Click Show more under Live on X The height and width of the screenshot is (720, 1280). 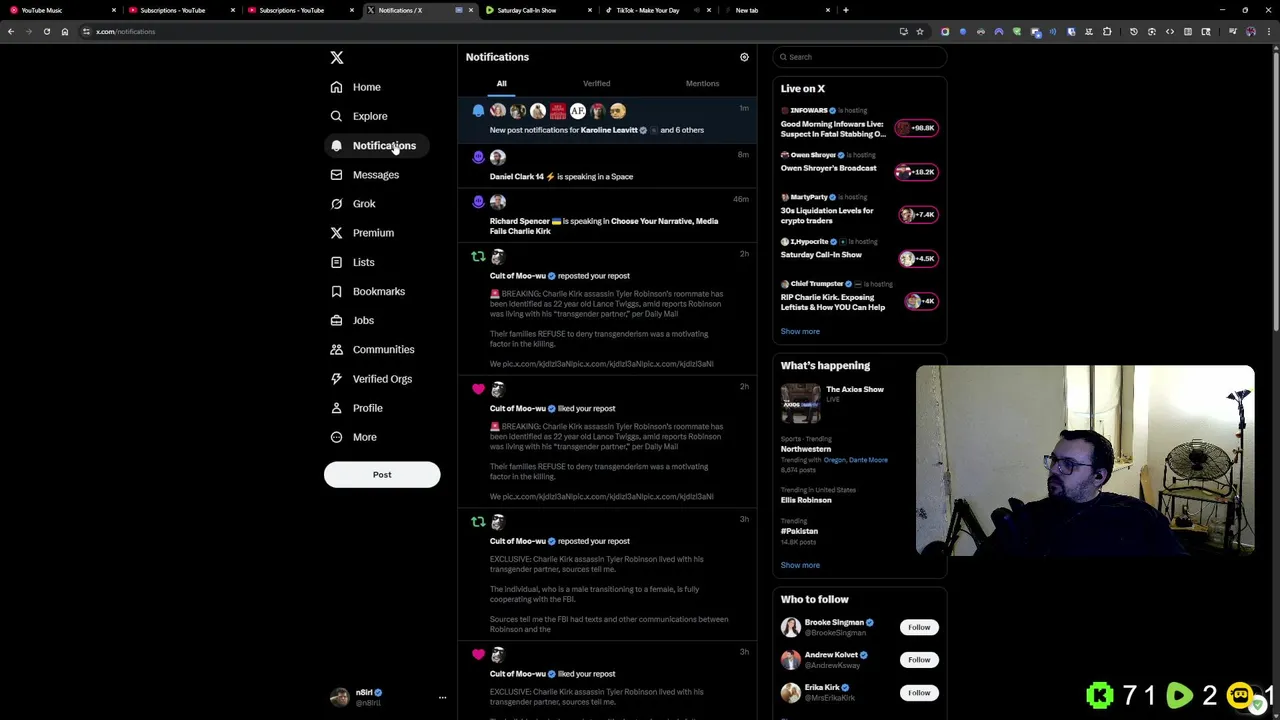tap(800, 331)
